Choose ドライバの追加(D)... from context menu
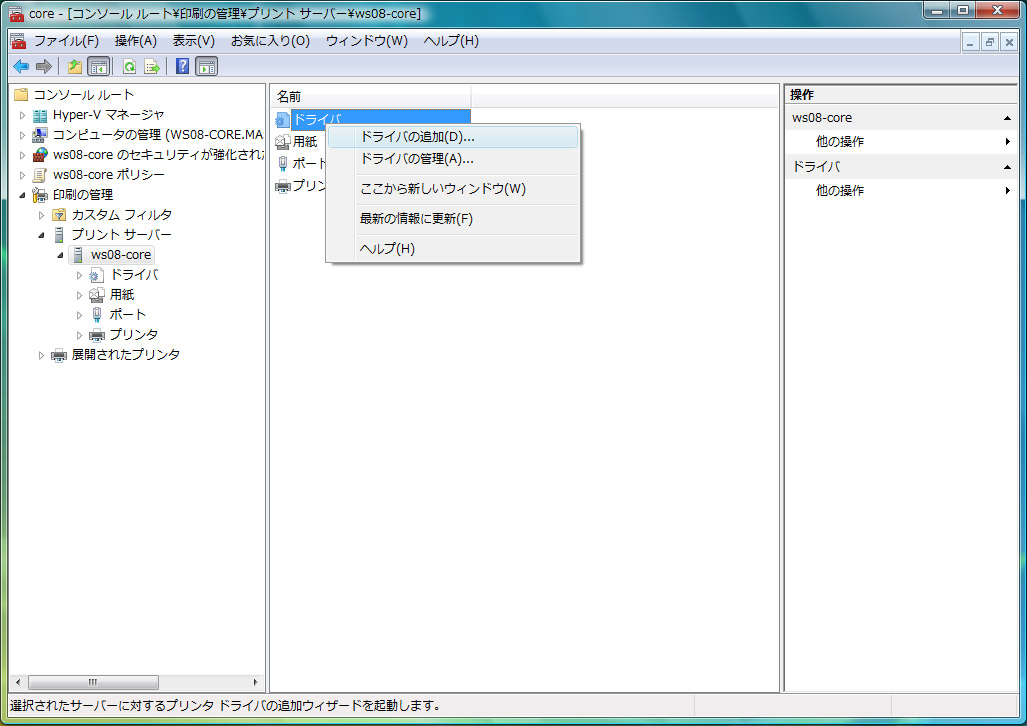 (x=417, y=137)
